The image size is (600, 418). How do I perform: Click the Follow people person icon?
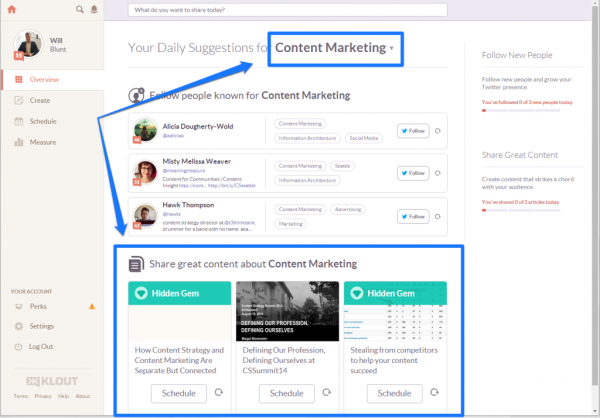[136, 95]
